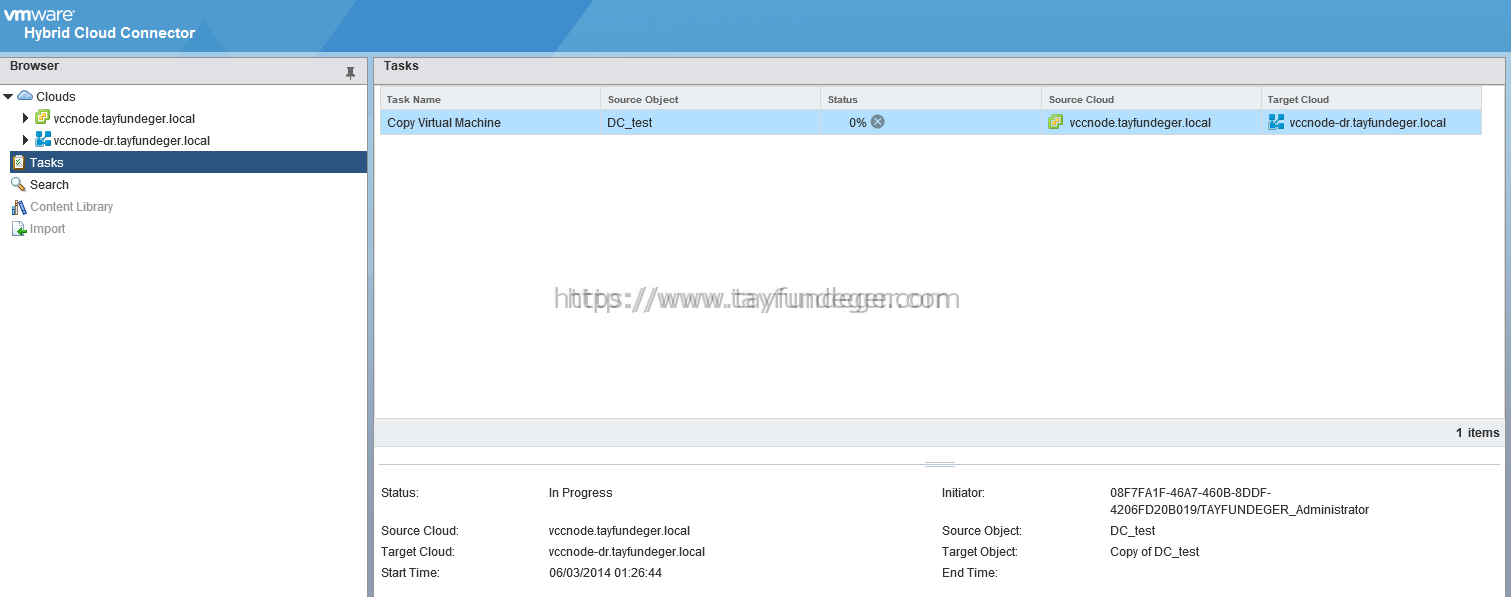Click the vSphere icon beside vccnode.tayfundeger.local in tree
Screen dimensions: 1511x597
(x=42, y=118)
